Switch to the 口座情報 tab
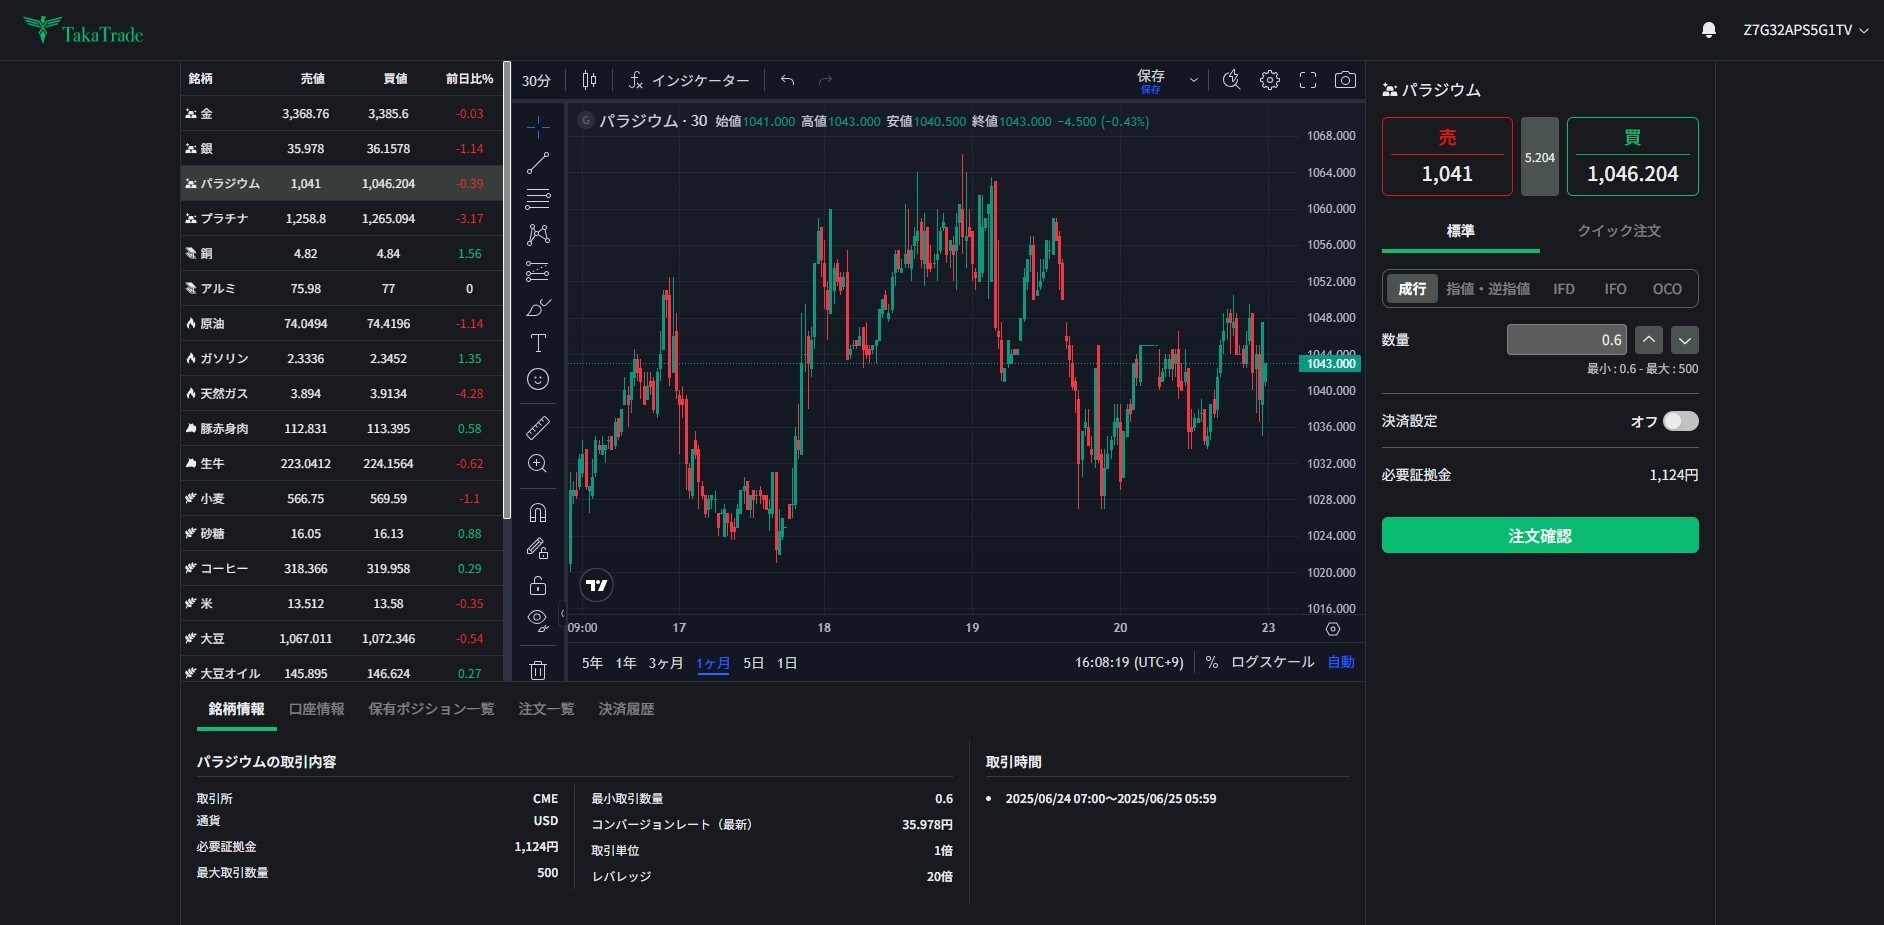 [316, 709]
